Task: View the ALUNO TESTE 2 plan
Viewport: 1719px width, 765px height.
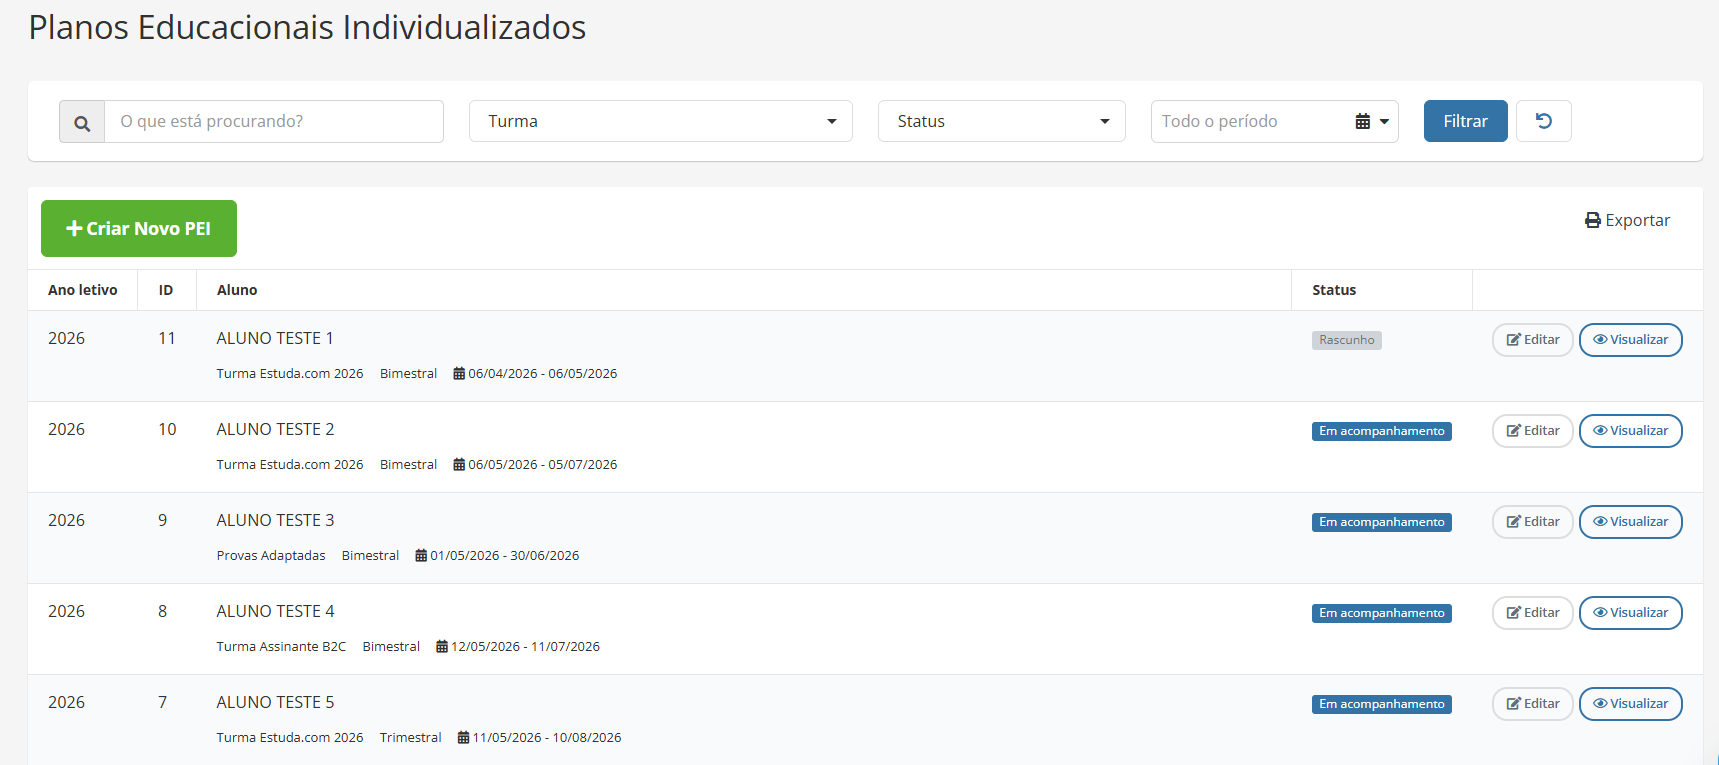Action: tap(1631, 431)
